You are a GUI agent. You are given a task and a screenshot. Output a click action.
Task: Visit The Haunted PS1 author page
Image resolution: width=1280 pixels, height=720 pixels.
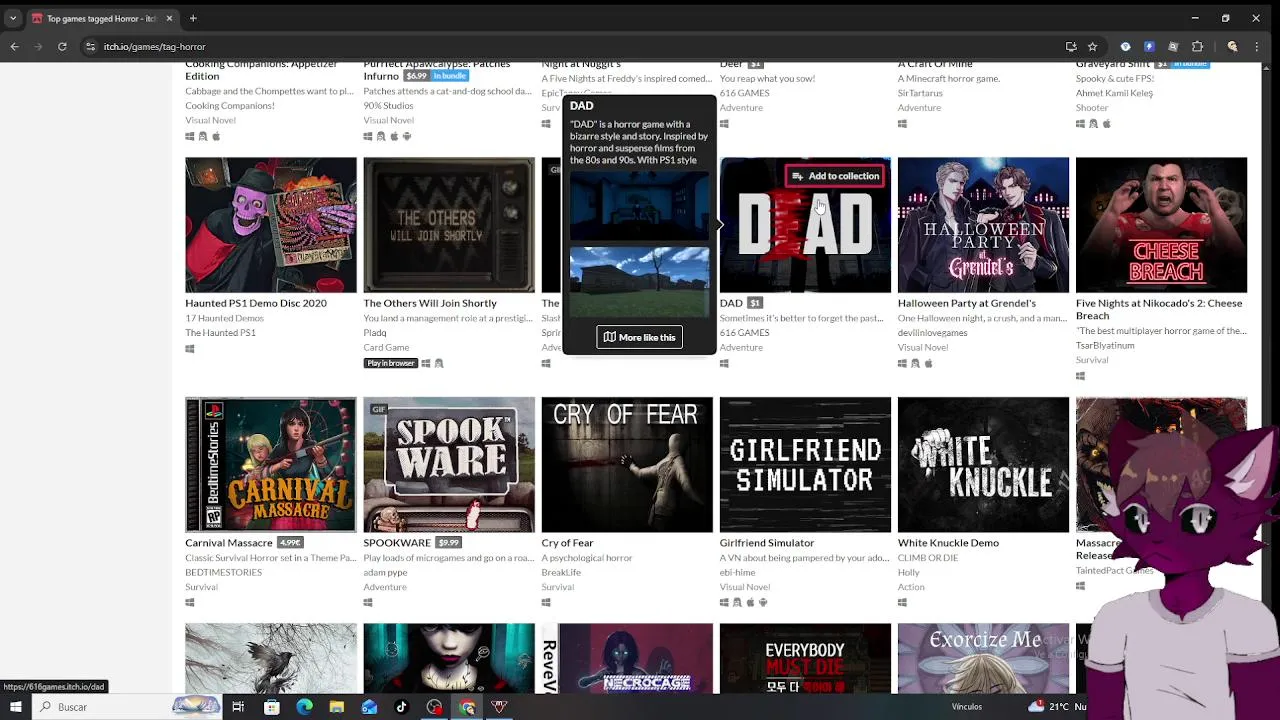tap(220, 333)
